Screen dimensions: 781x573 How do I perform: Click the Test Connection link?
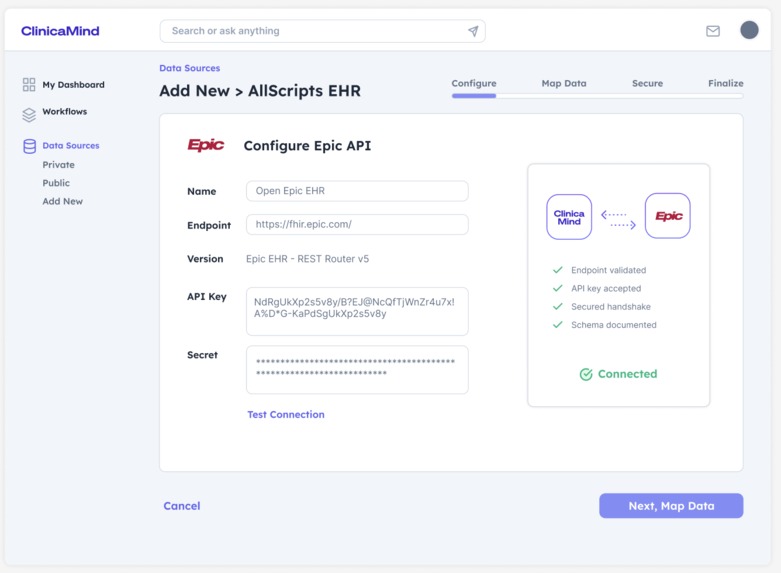tap(286, 415)
